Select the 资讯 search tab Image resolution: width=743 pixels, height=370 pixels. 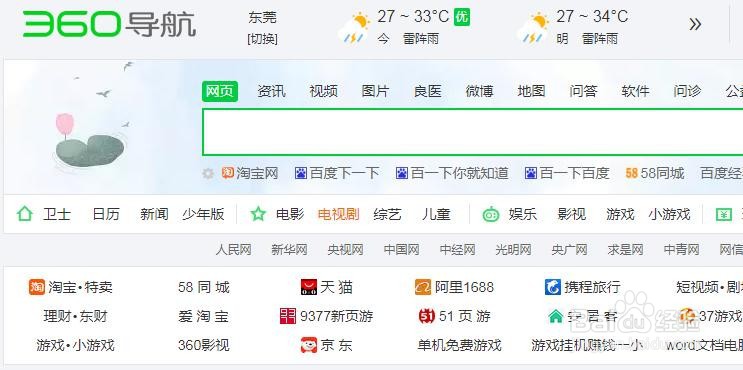click(x=272, y=91)
